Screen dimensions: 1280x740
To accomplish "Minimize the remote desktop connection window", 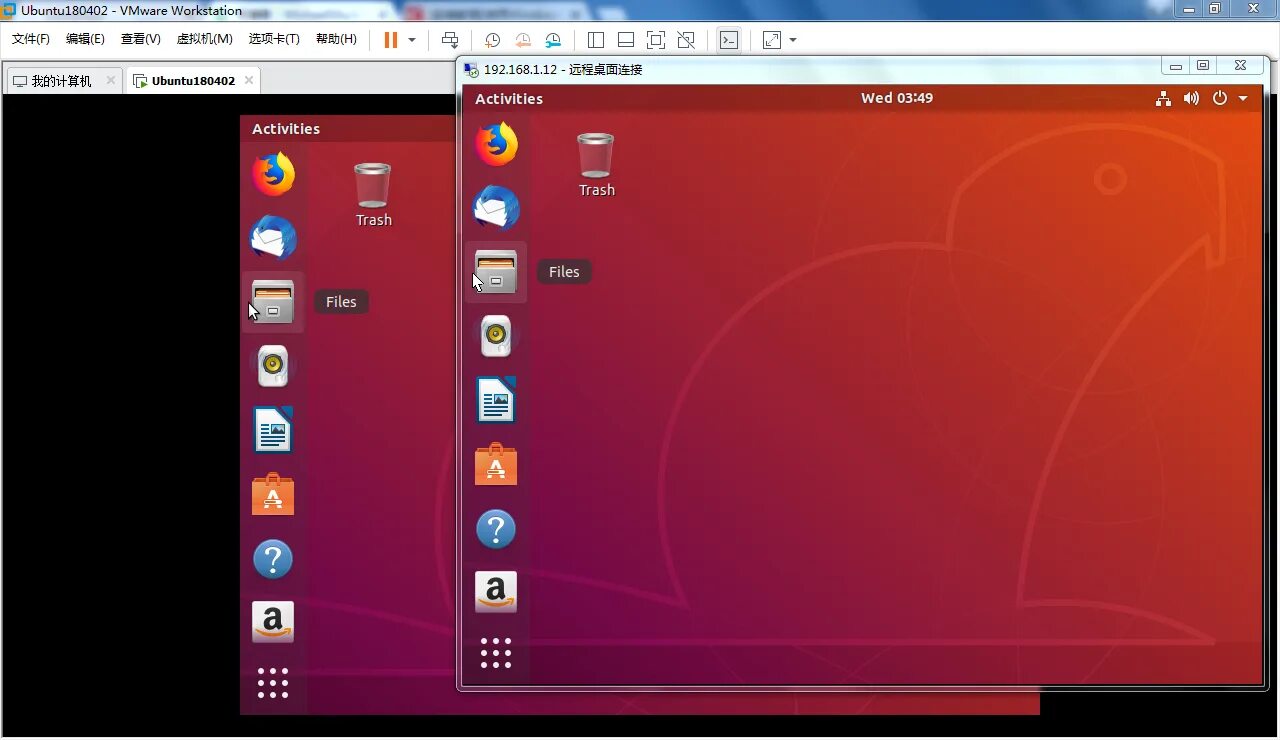I will [1175, 66].
